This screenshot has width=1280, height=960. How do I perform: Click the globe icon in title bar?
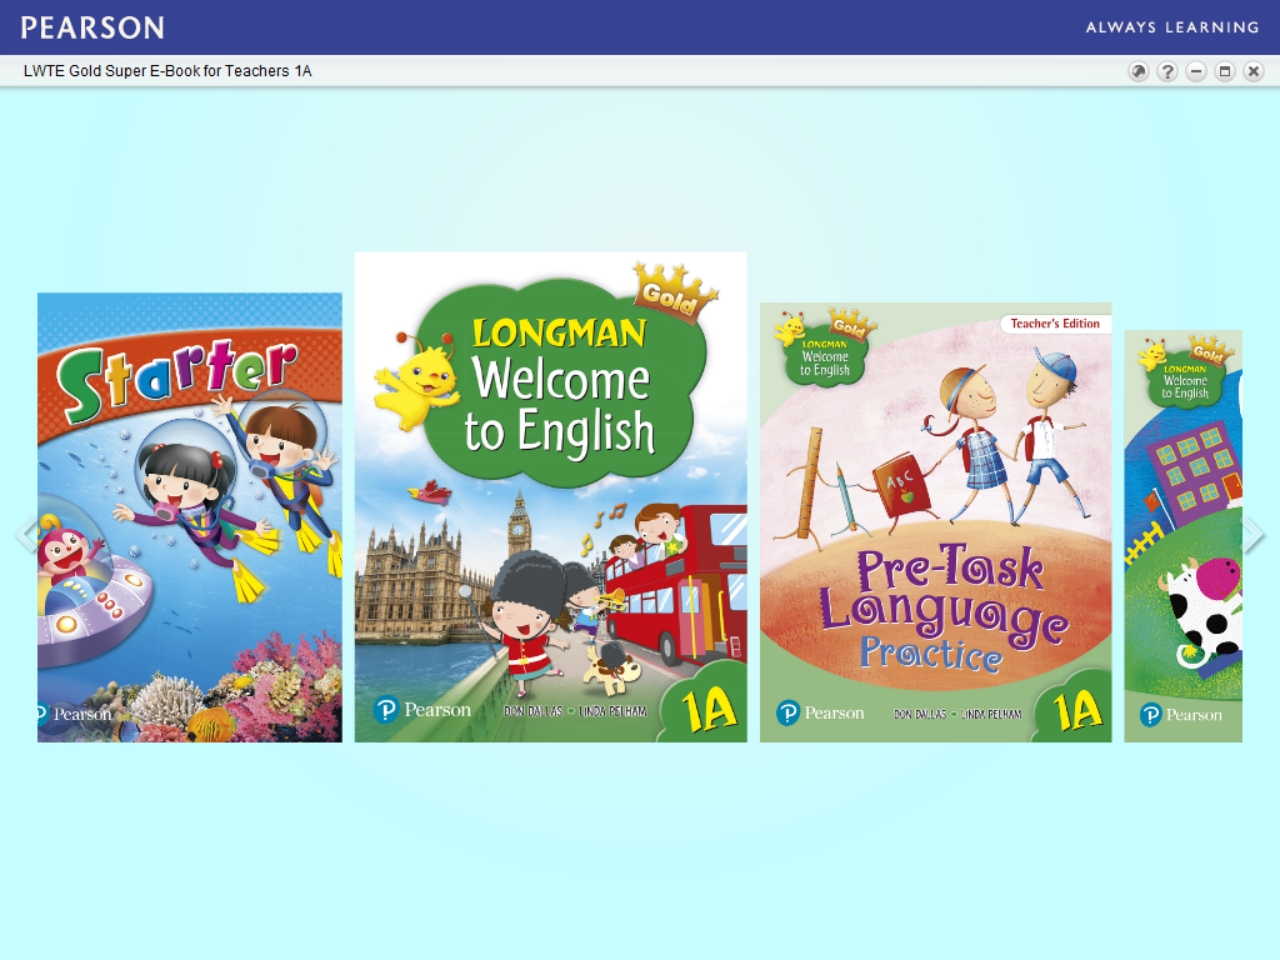click(x=1138, y=71)
